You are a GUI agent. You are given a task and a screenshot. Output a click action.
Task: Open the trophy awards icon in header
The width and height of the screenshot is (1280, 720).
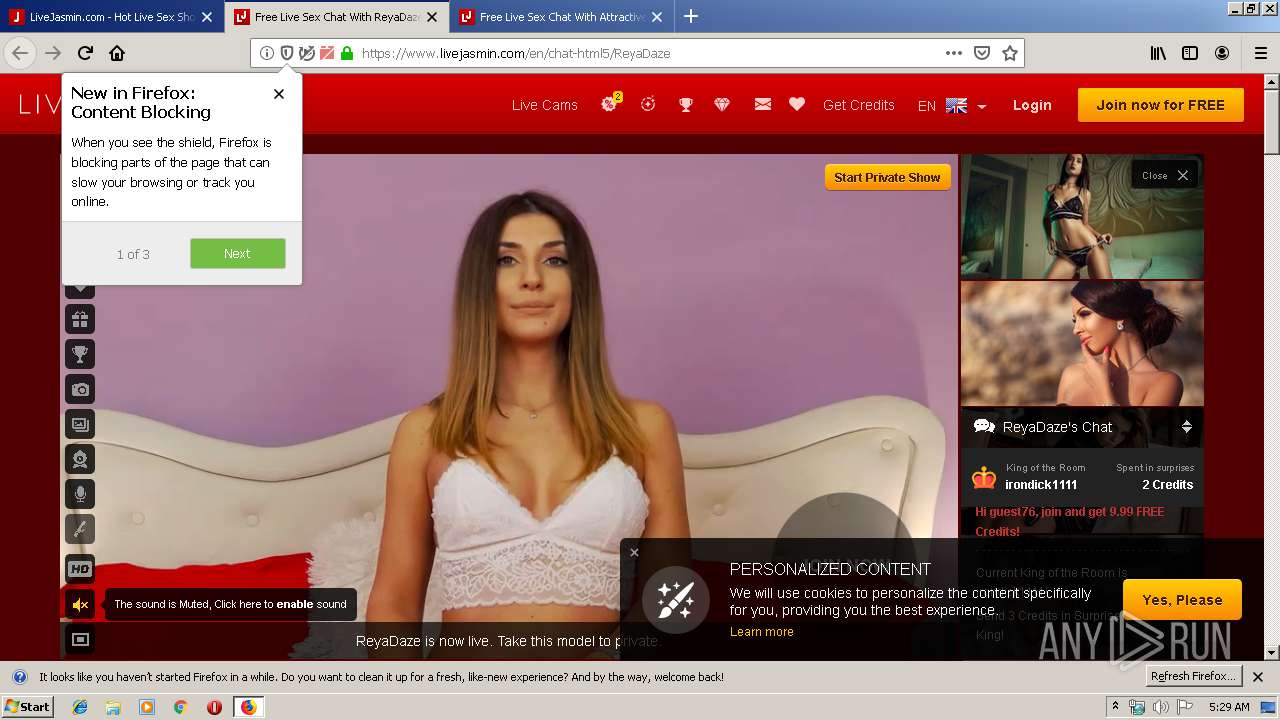[686, 104]
